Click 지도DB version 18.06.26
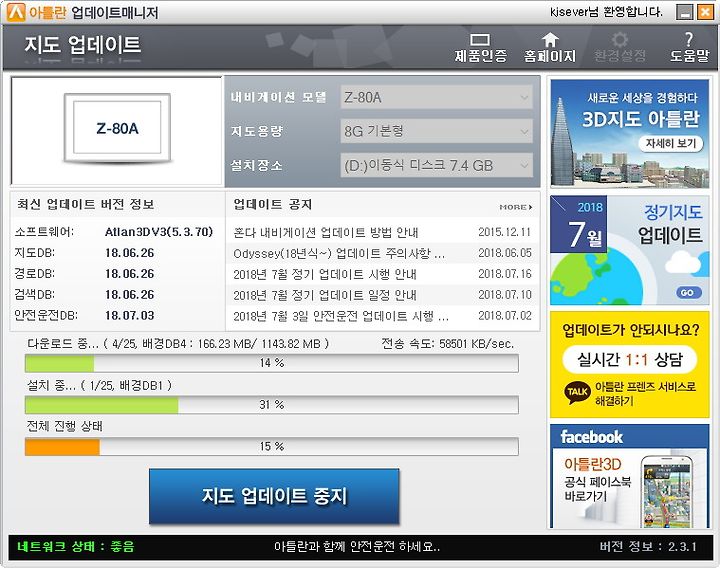The image size is (720, 568). pyautogui.click(x=129, y=253)
